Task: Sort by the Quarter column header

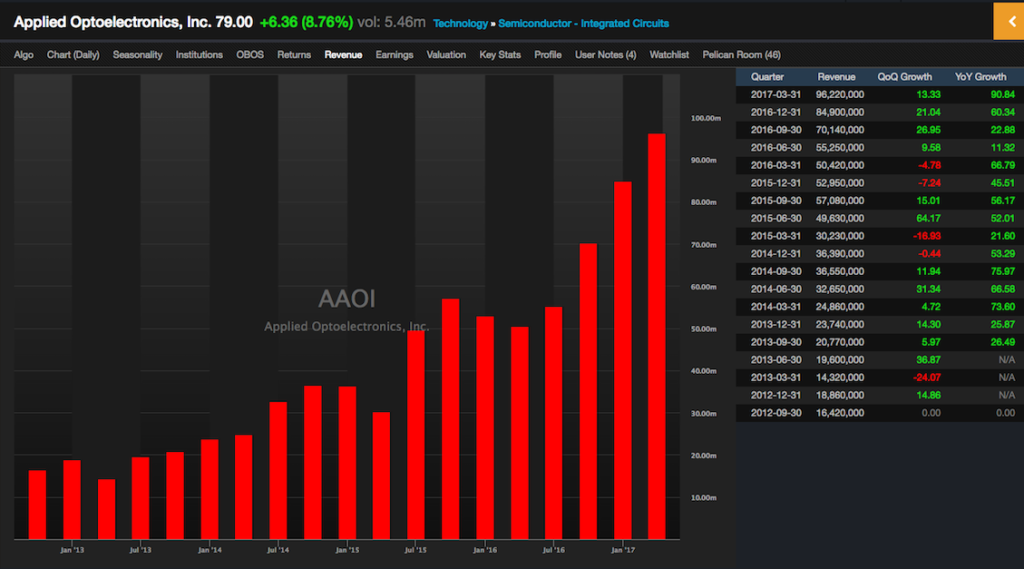Action: click(x=767, y=77)
